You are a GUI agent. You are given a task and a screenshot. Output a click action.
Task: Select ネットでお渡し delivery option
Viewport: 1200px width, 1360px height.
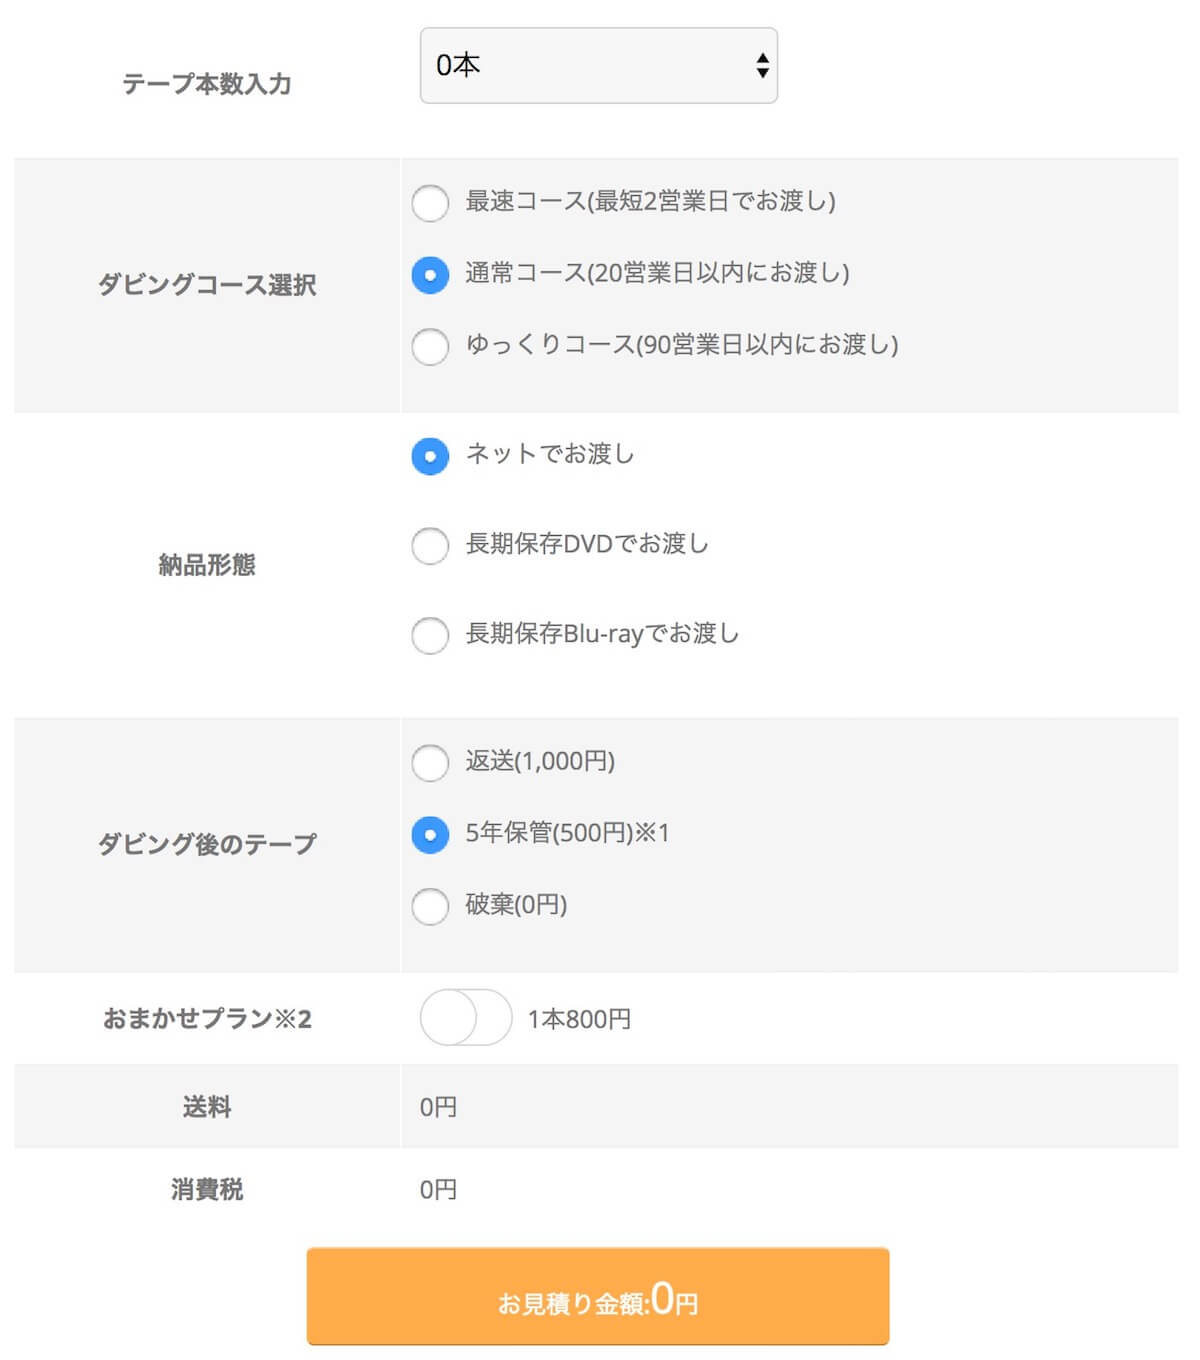coord(430,456)
